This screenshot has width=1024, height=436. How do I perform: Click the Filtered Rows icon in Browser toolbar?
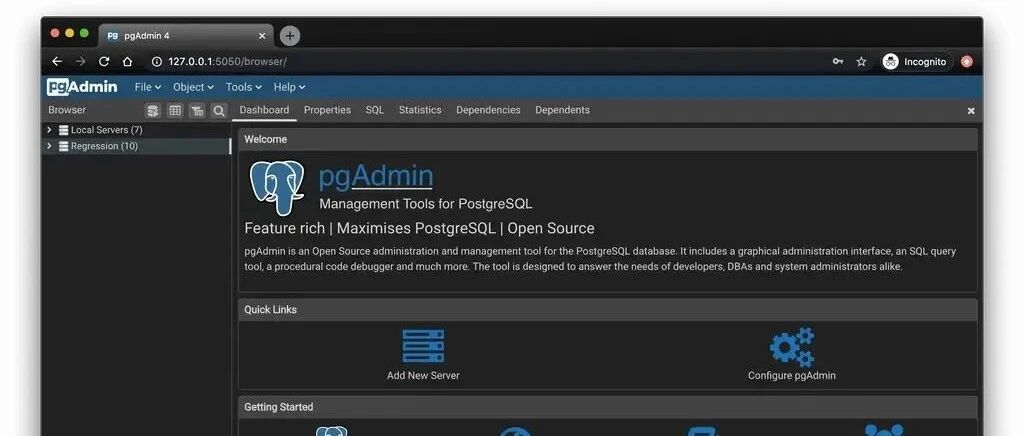tap(197, 110)
